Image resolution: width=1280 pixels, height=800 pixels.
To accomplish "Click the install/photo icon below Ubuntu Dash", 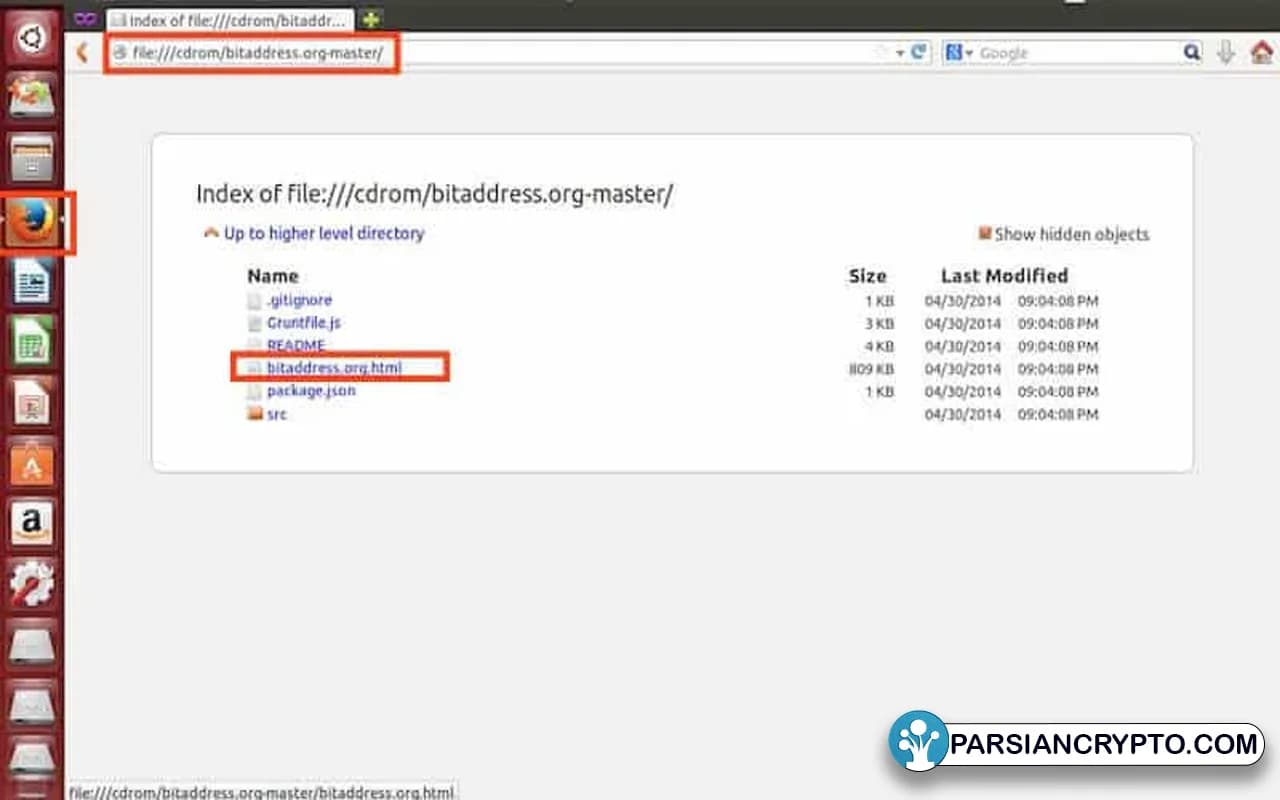I will pyautogui.click(x=32, y=98).
